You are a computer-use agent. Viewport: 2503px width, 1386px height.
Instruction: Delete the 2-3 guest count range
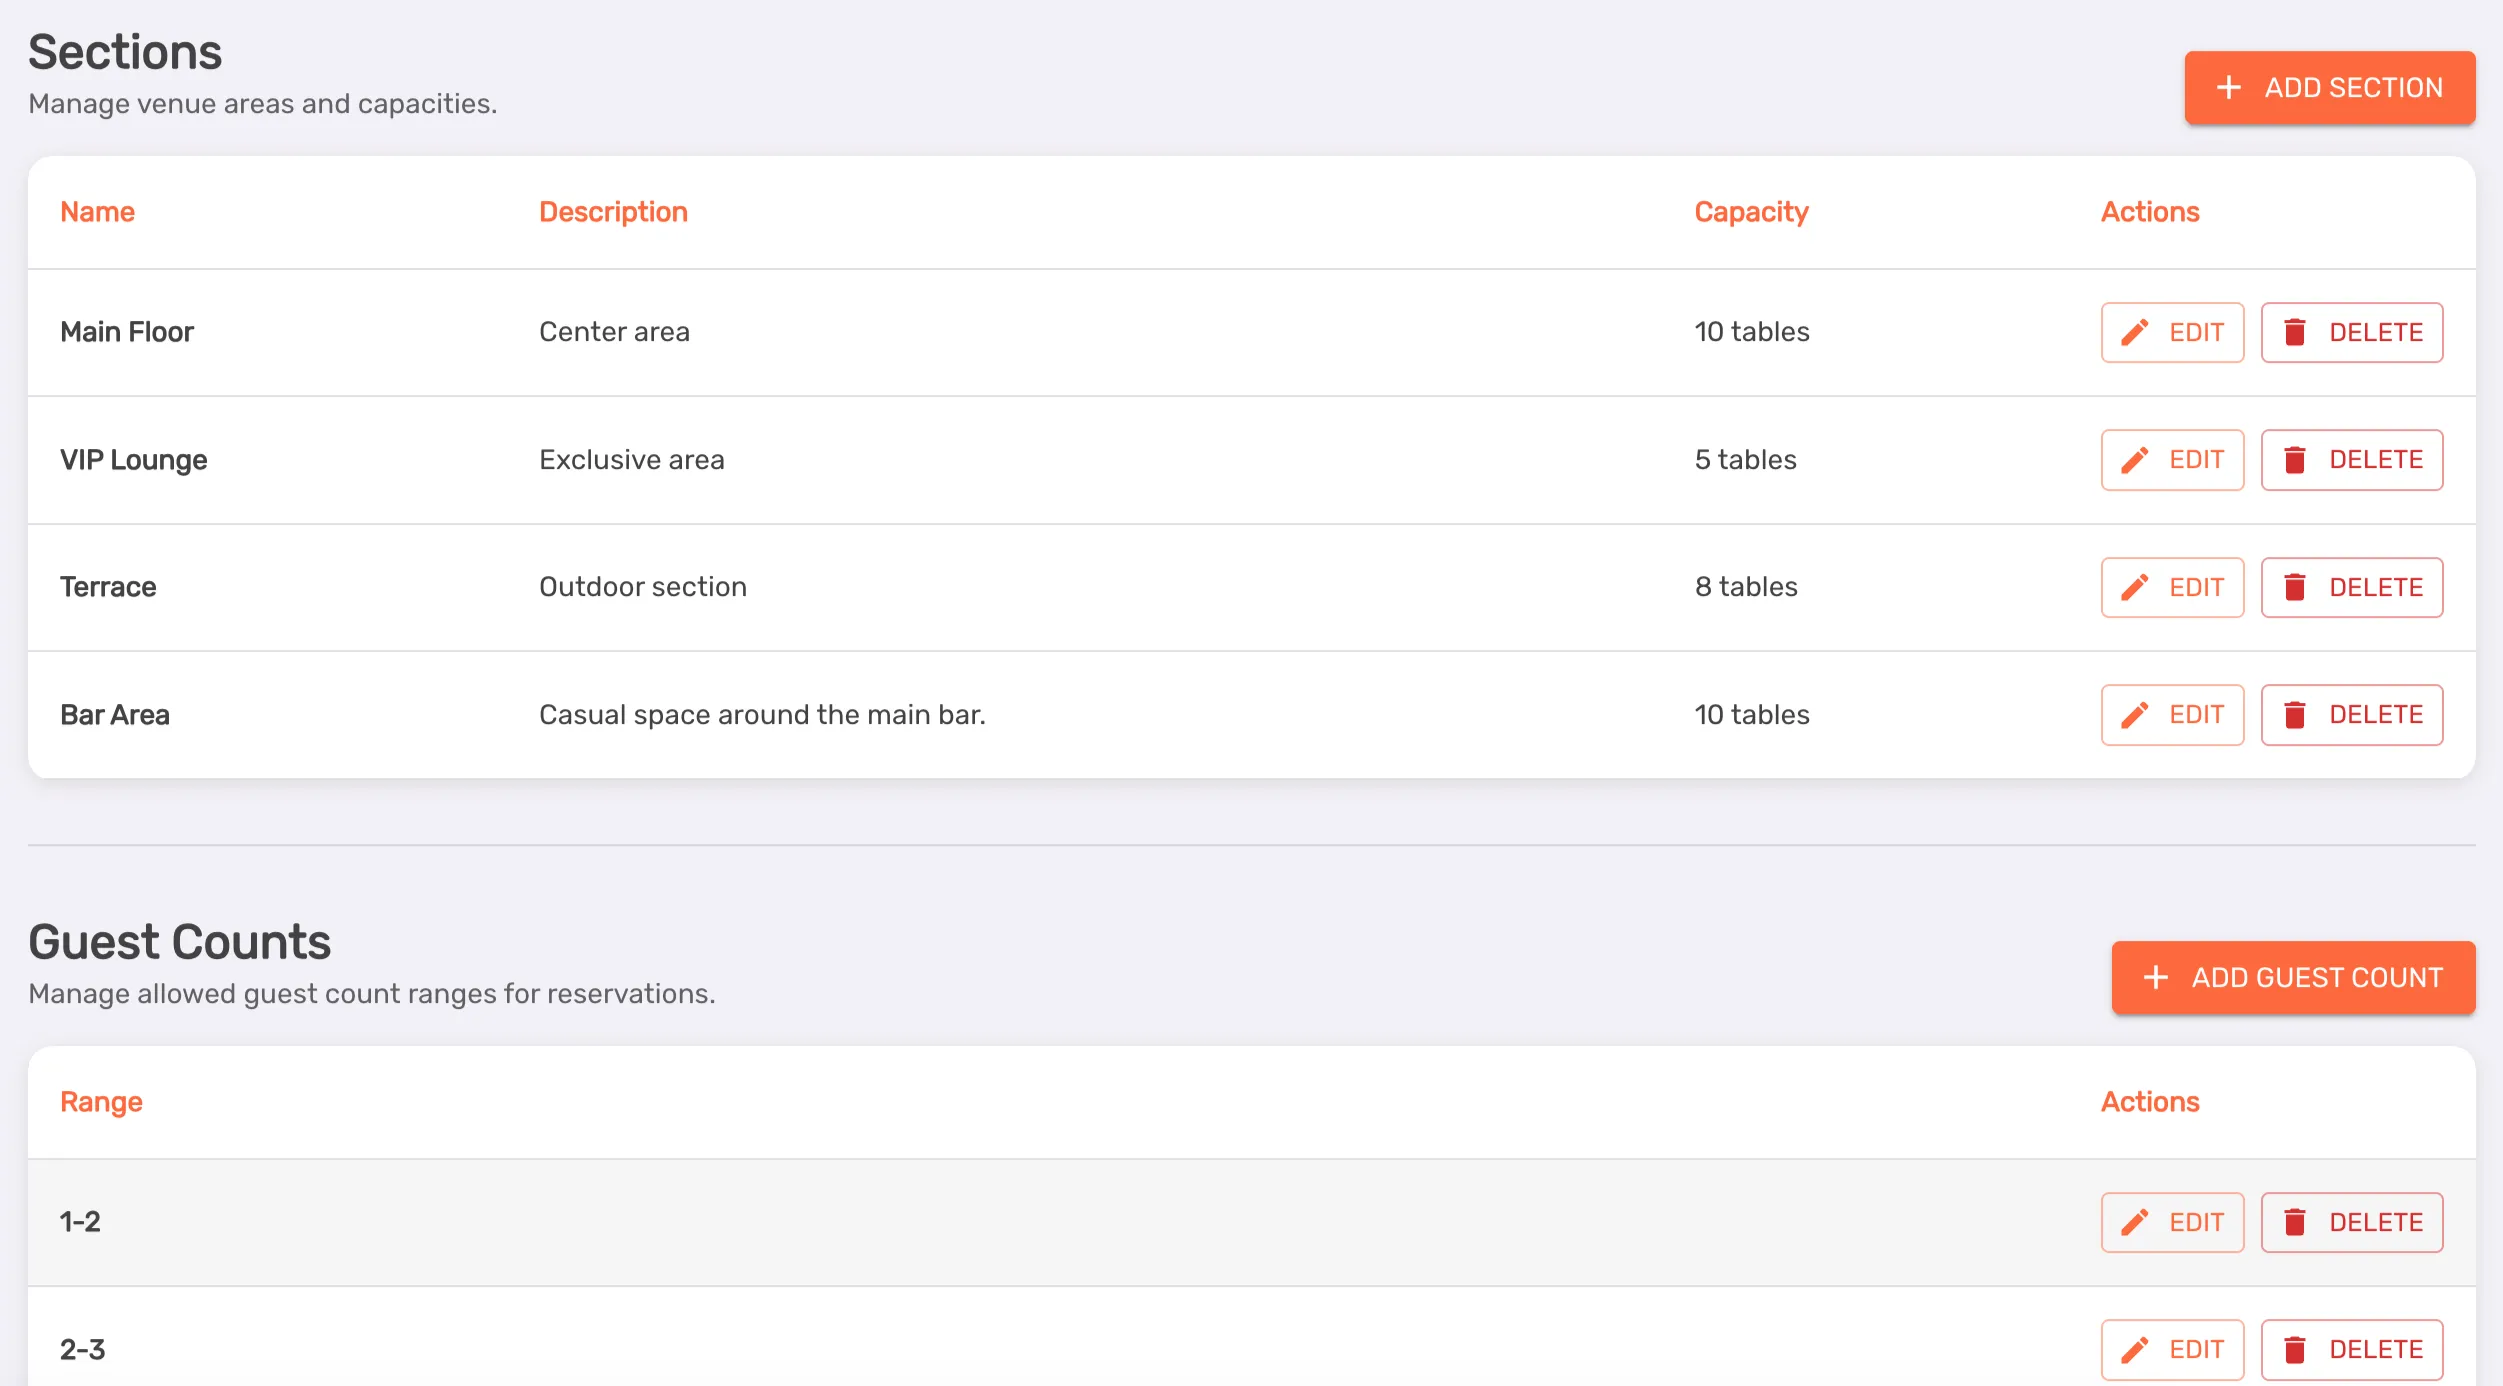point(2351,1350)
